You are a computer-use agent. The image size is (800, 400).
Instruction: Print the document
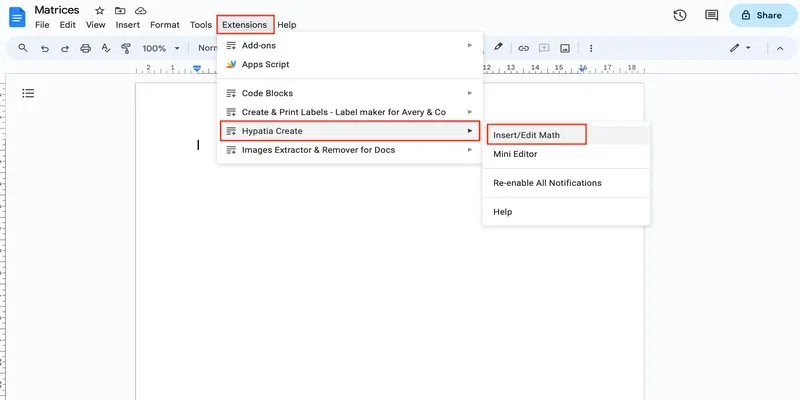pyautogui.click(x=86, y=48)
